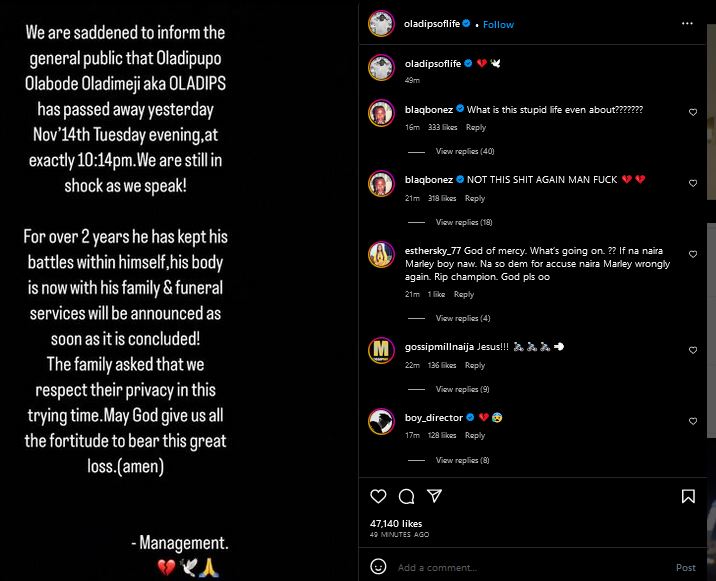The image size is (716, 581).
Task: View the 47,140 likes list
Action: (396, 523)
